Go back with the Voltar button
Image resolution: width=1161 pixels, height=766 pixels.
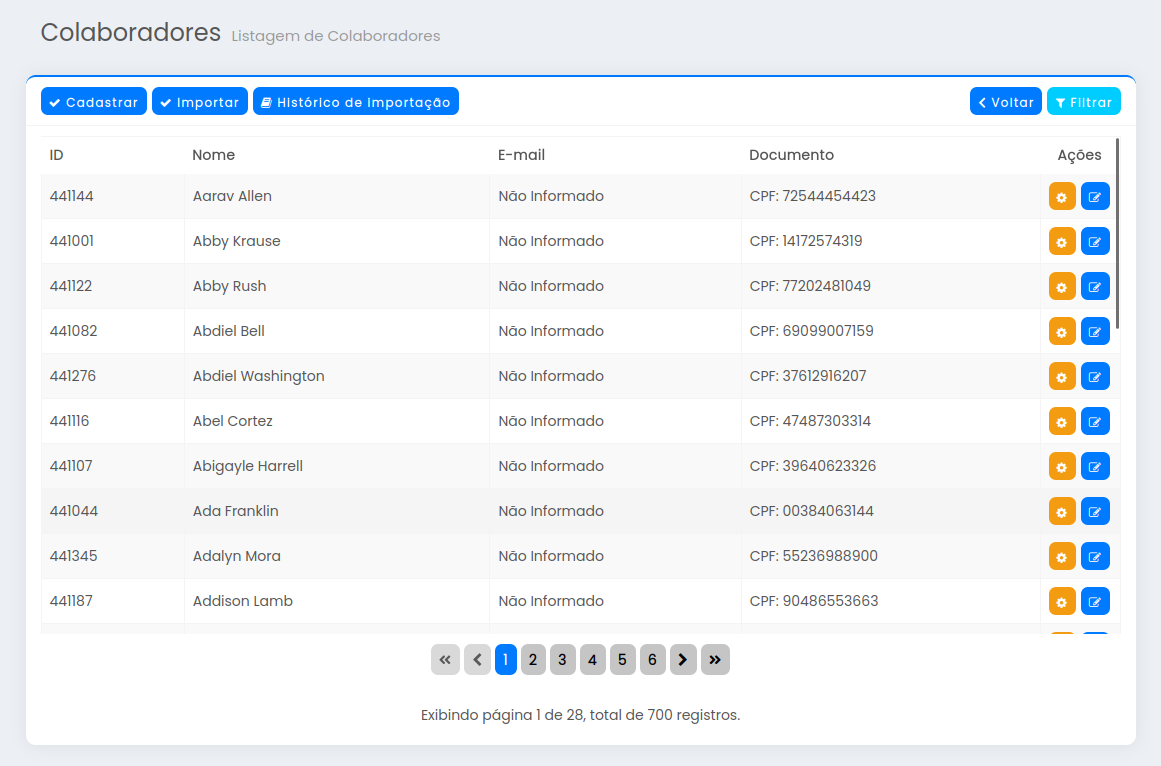tap(1005, 102)
